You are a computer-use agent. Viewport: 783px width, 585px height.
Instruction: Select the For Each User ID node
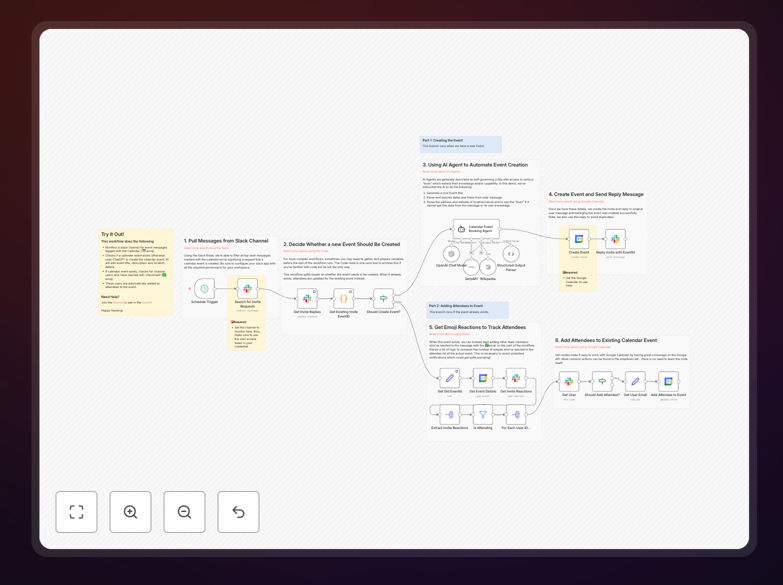pyautogui.click(x=516, y=415)
